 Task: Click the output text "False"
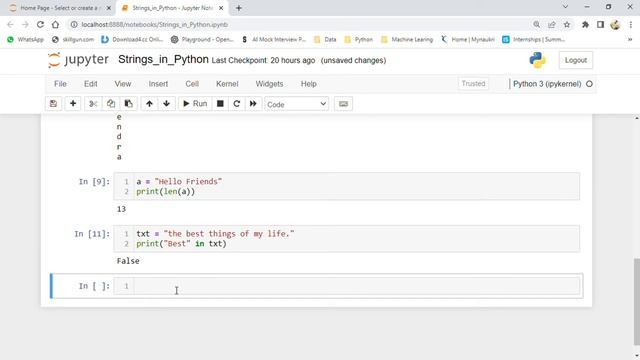(x=128, y=261)
